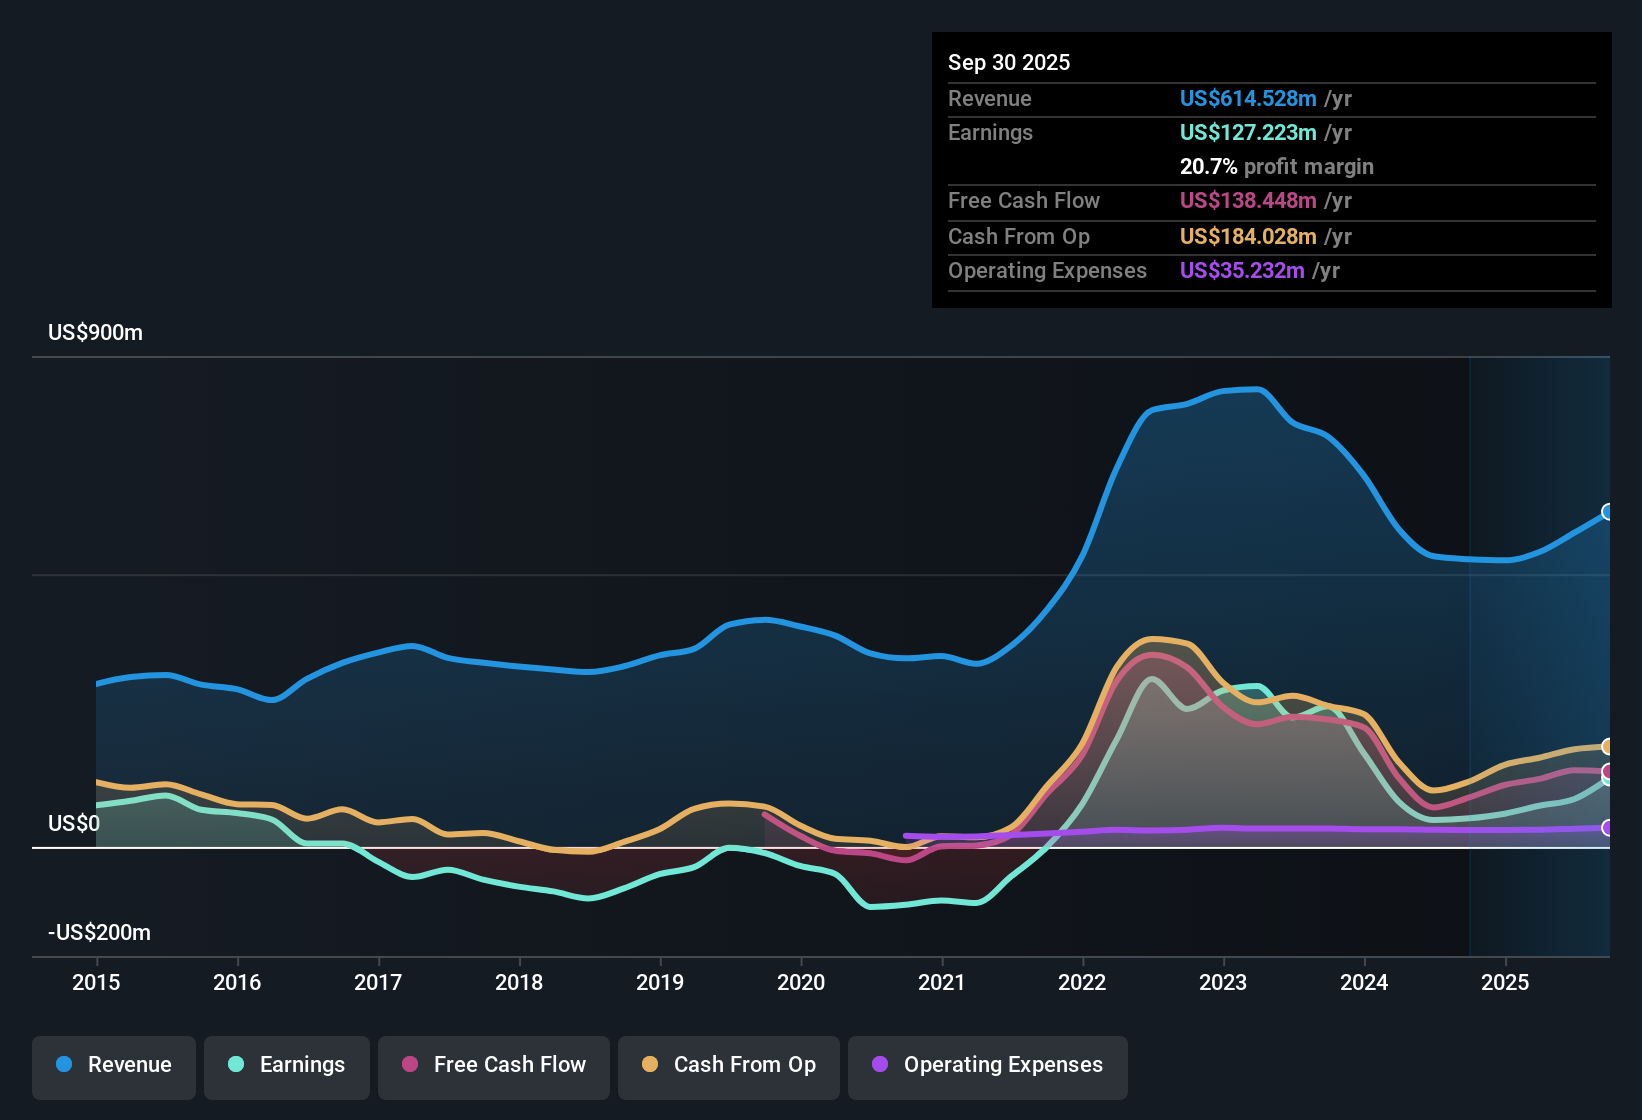Hide the Operating Expenses series

tap(988, 1066)
